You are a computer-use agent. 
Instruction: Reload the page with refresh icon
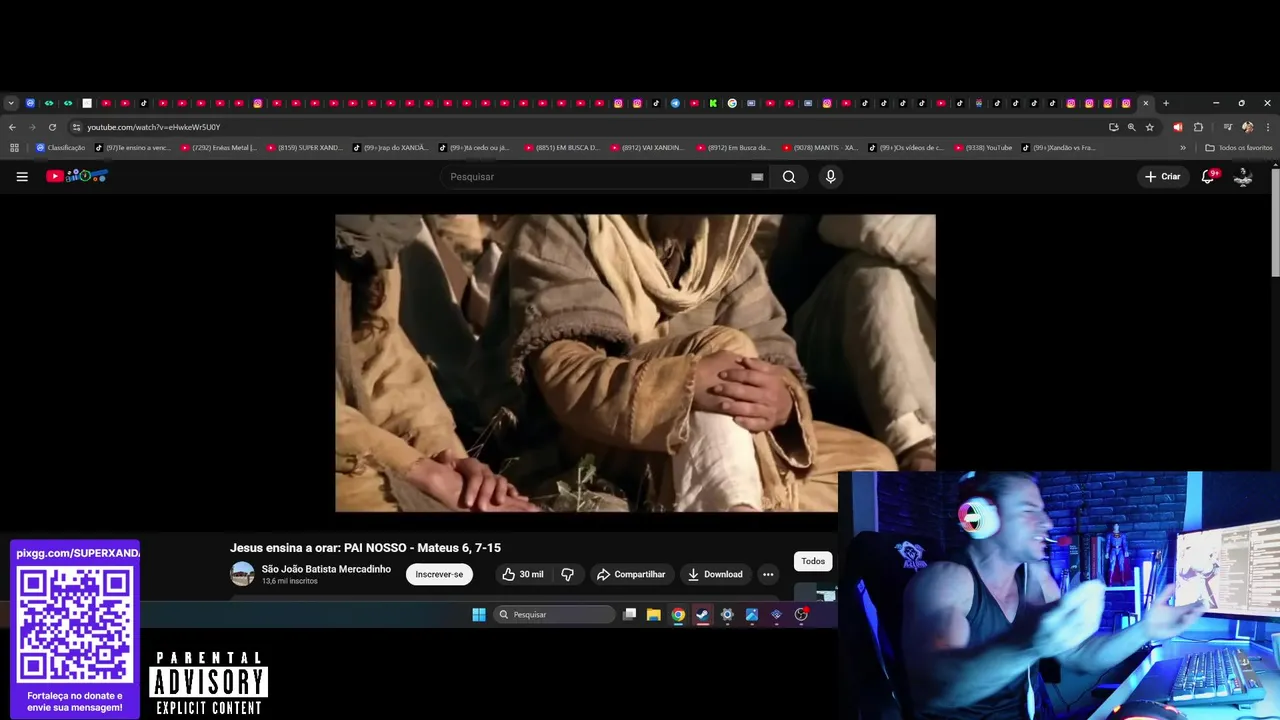click(52, 127)
